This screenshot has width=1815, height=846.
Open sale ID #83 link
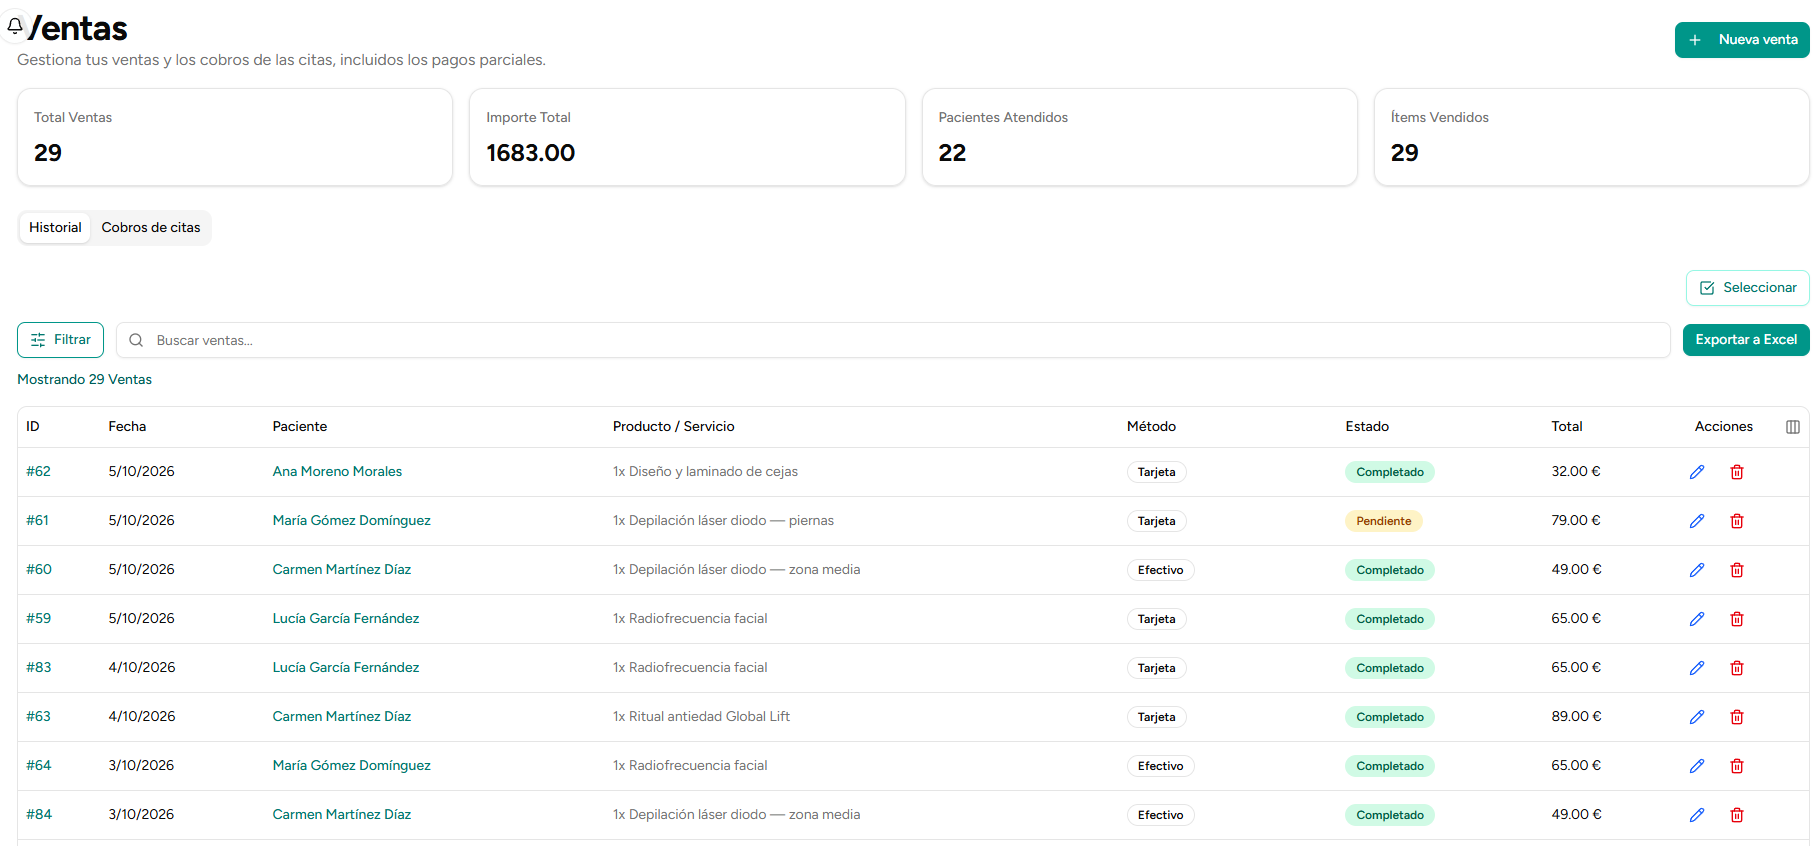(x=39, y=668)
